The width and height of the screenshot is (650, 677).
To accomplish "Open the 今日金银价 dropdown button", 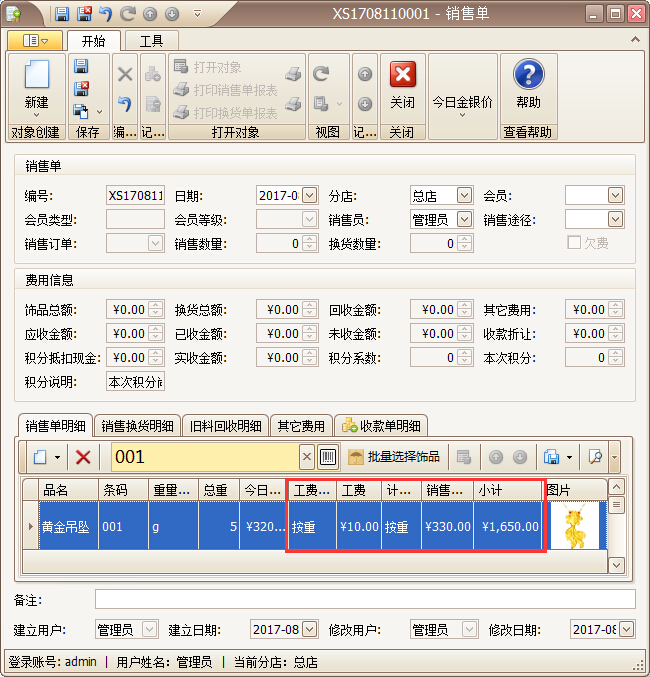I will tap(462, 104).
